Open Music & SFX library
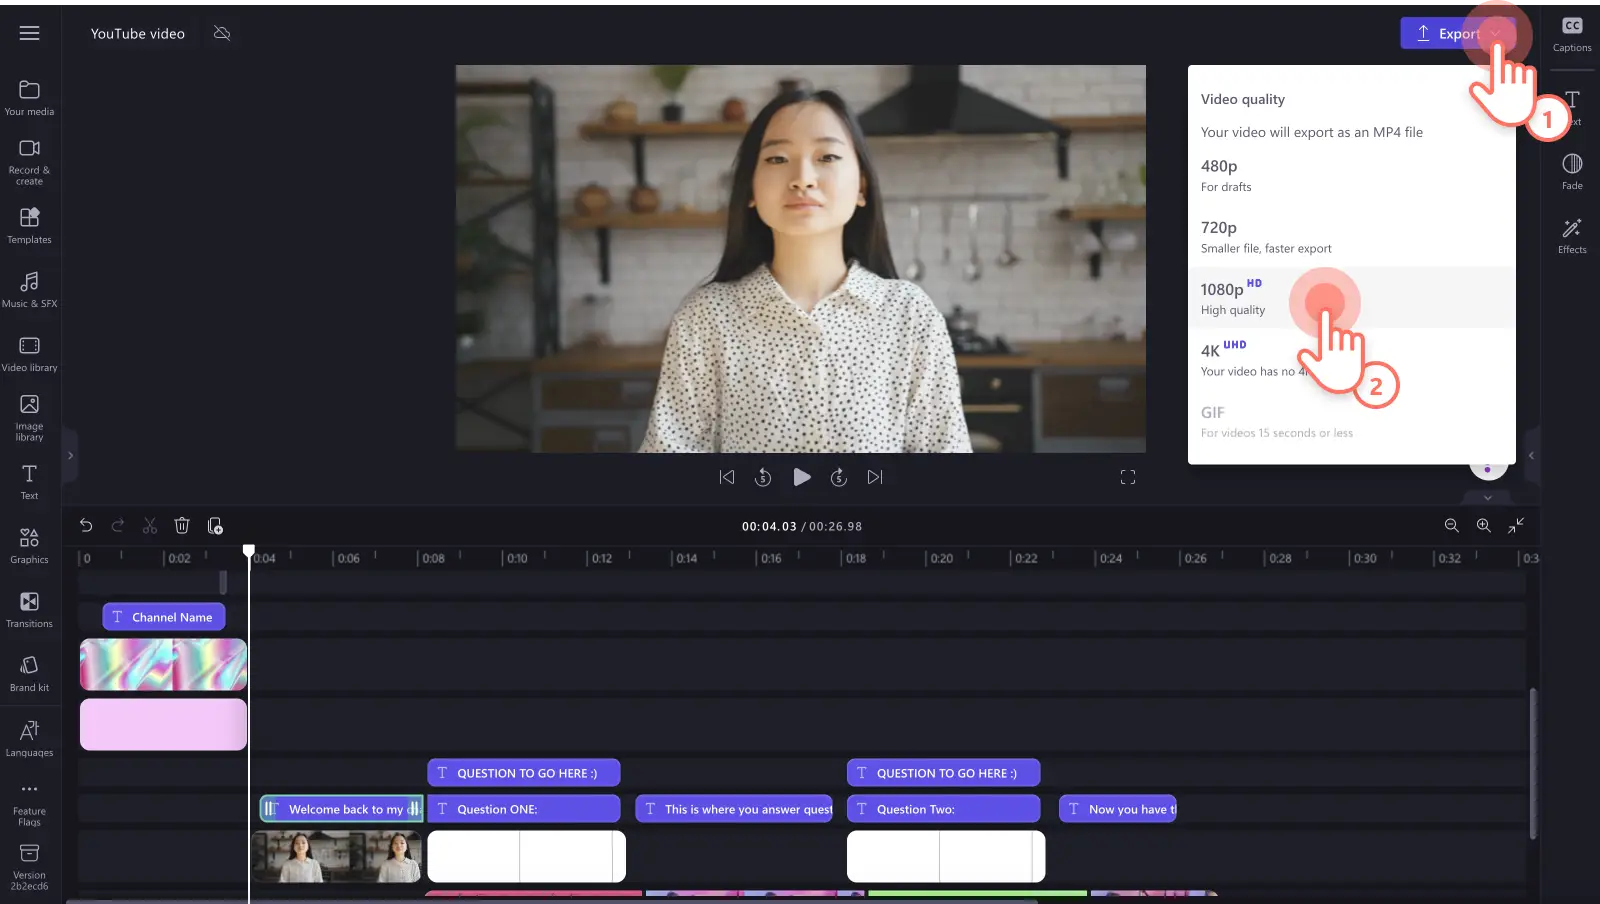 (30, 289)
